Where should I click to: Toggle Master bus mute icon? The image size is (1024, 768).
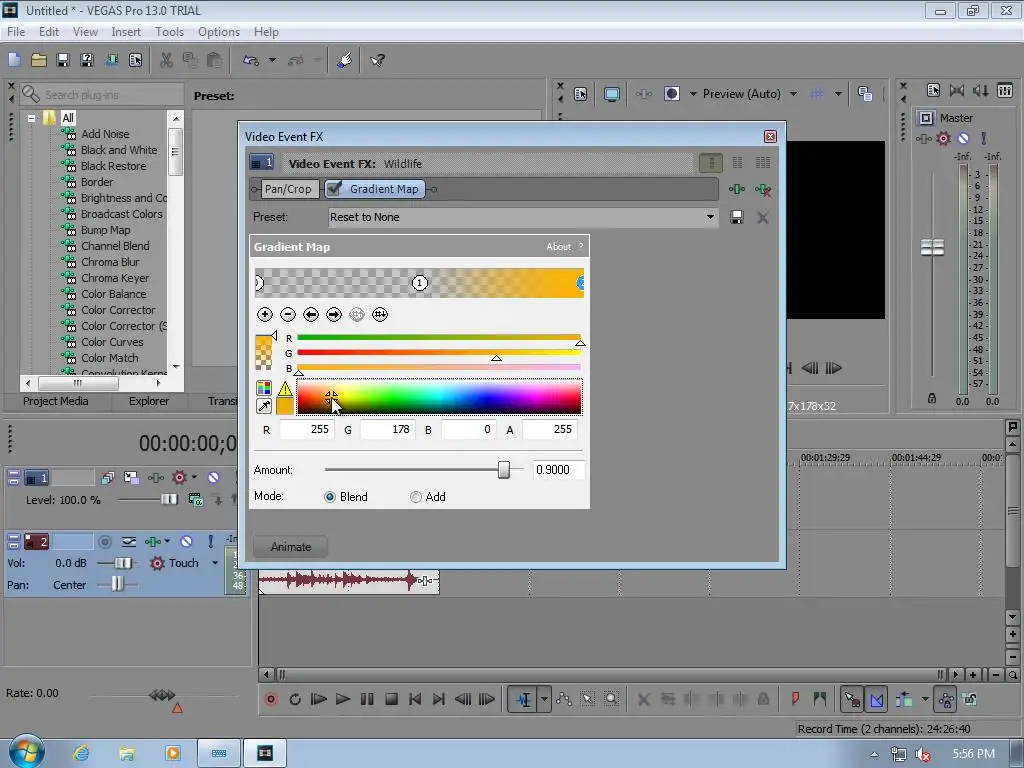click(963, 138)
